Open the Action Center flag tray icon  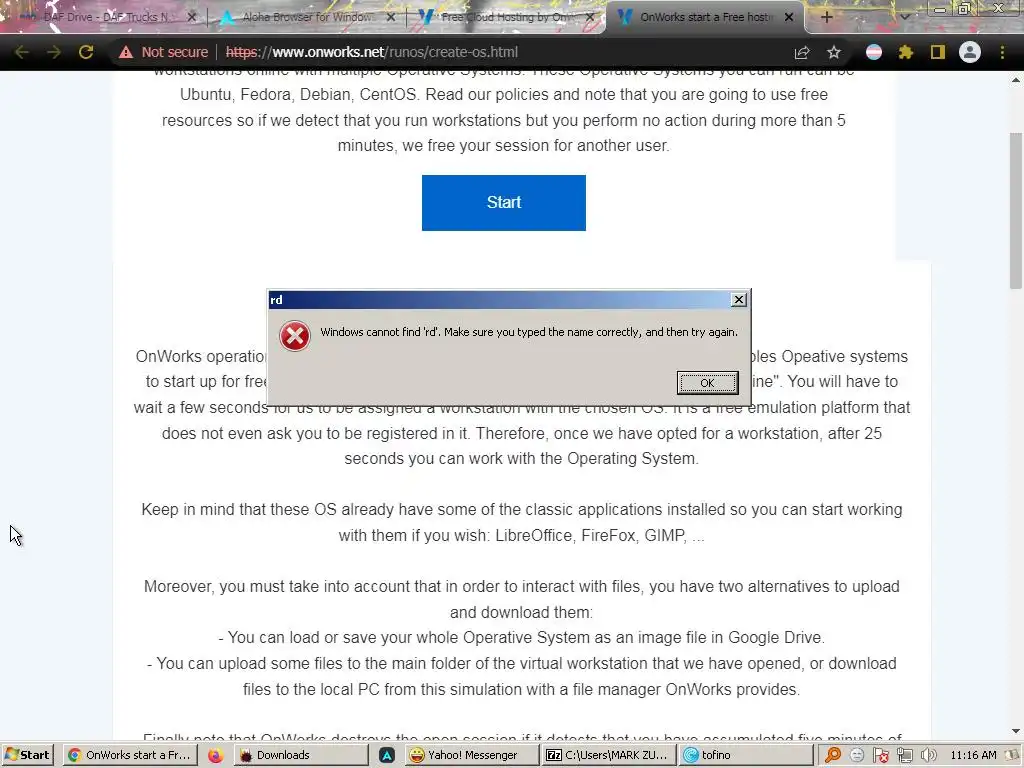point(880,755)
